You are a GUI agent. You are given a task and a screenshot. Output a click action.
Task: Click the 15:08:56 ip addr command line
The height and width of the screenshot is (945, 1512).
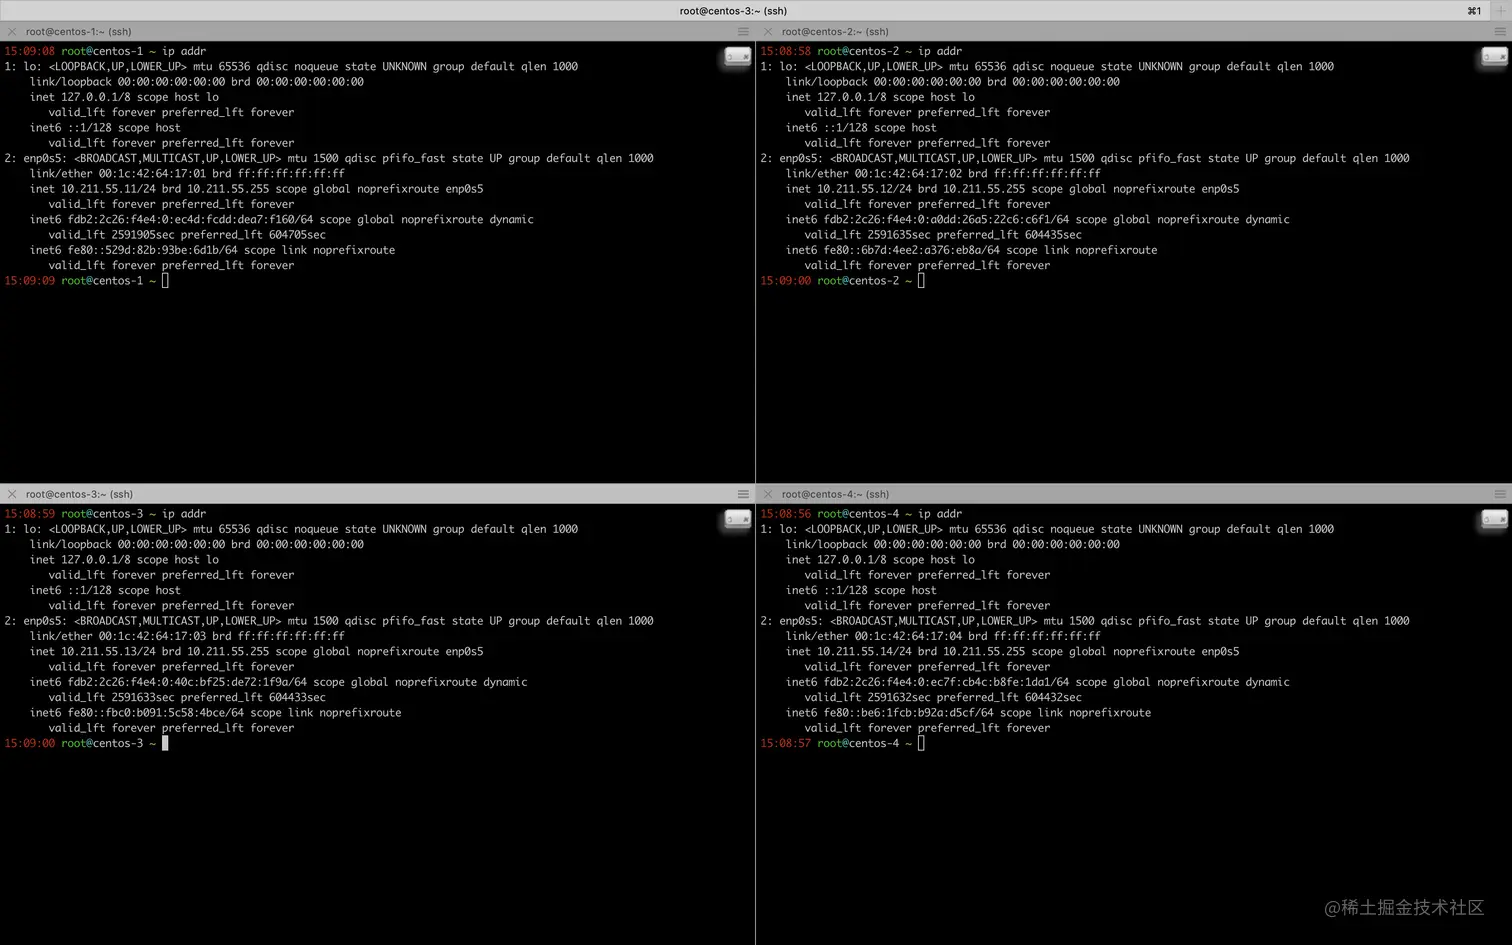[861, 514]
